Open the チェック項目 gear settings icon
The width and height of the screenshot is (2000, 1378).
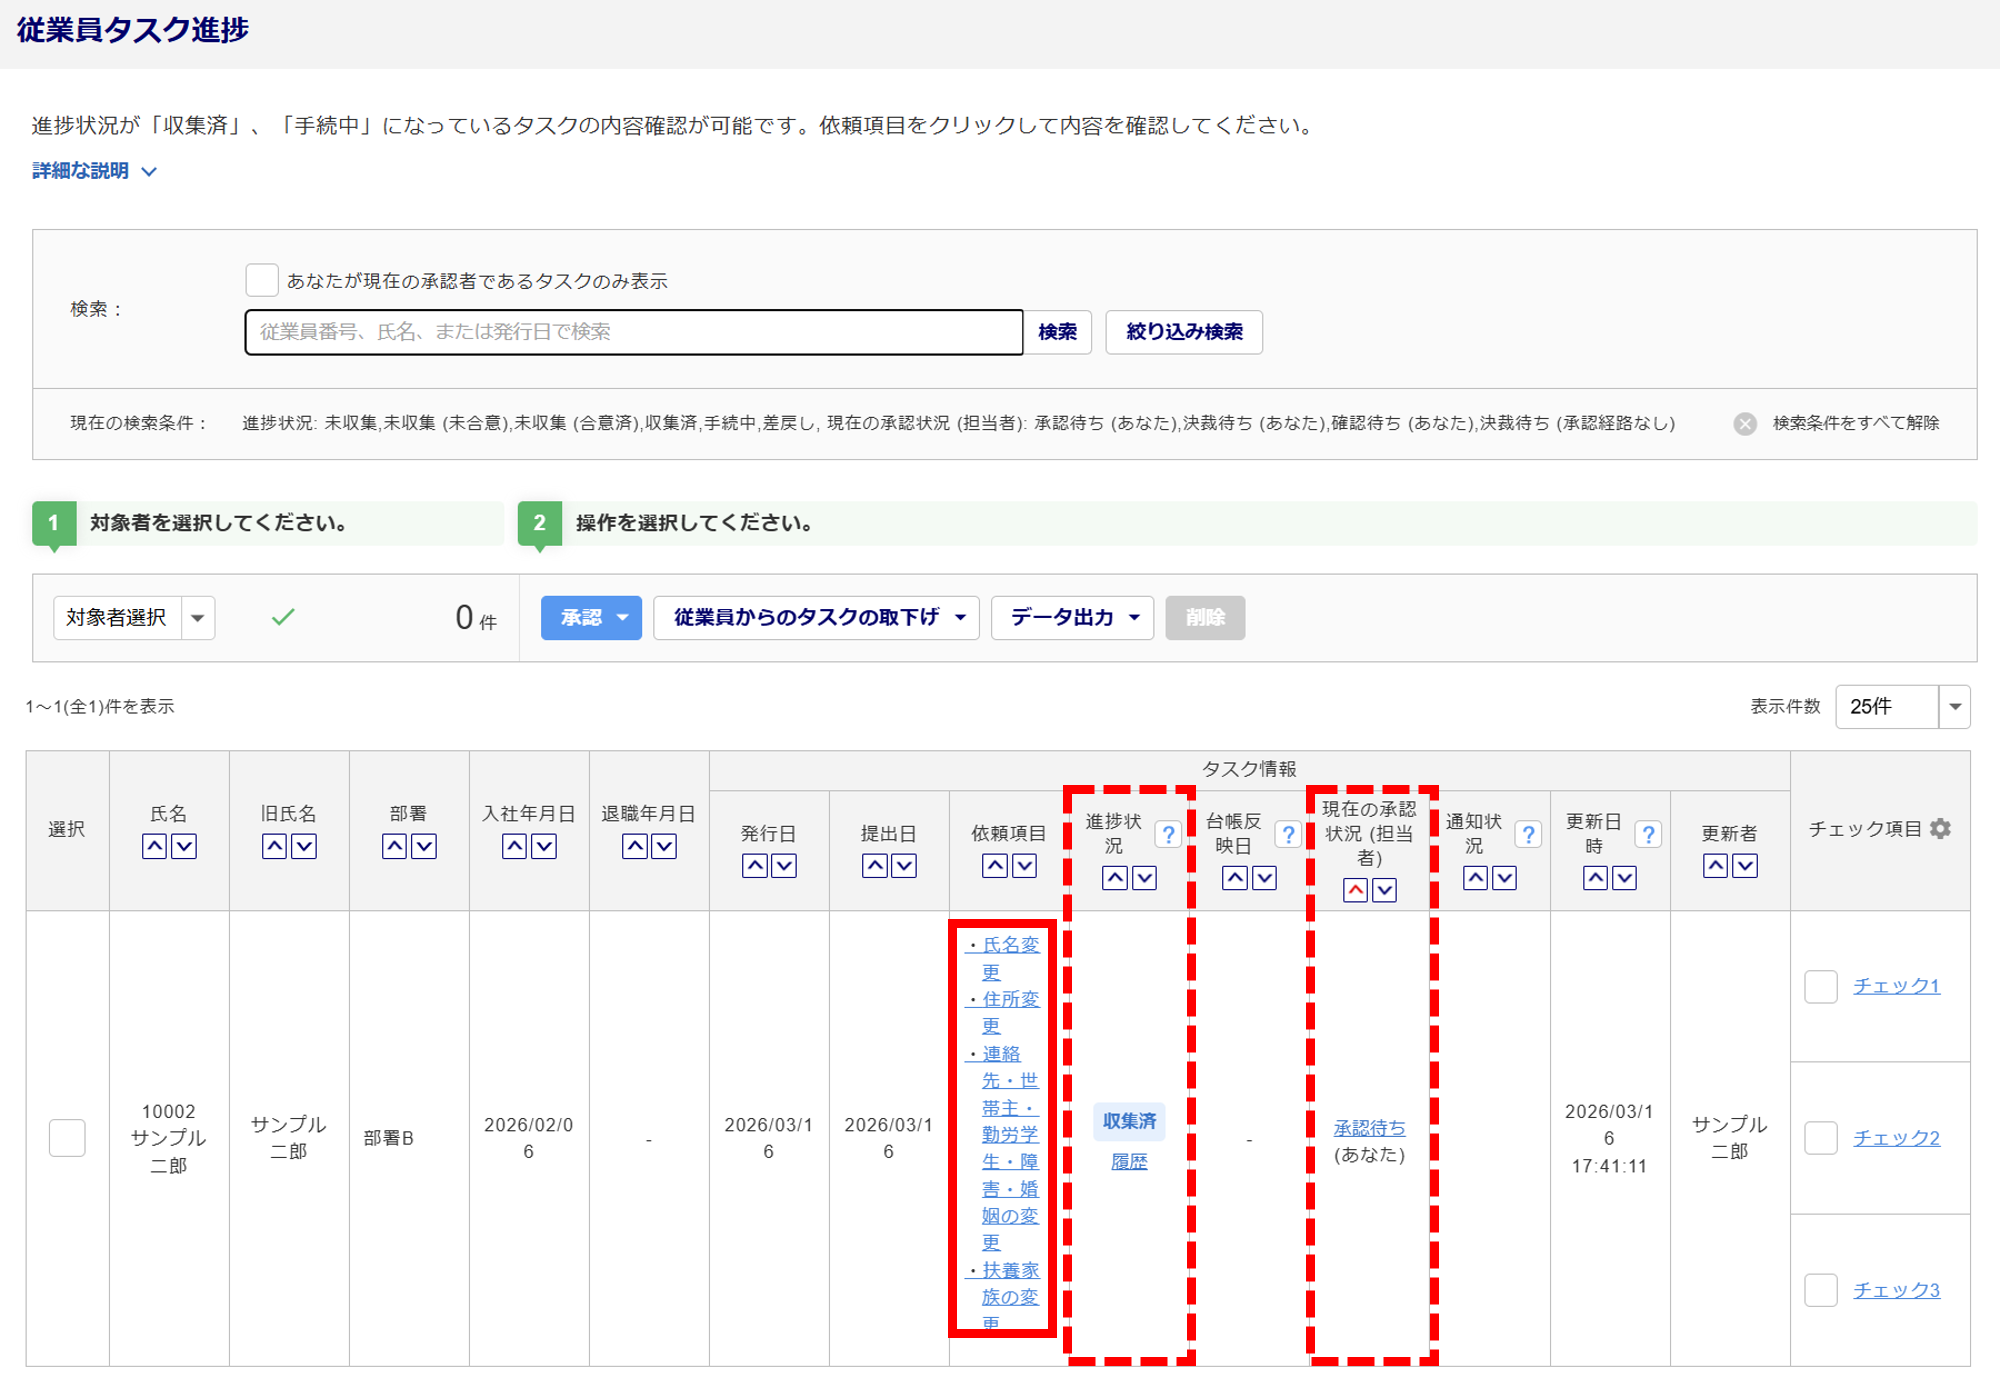click(x=1941, y=829)
